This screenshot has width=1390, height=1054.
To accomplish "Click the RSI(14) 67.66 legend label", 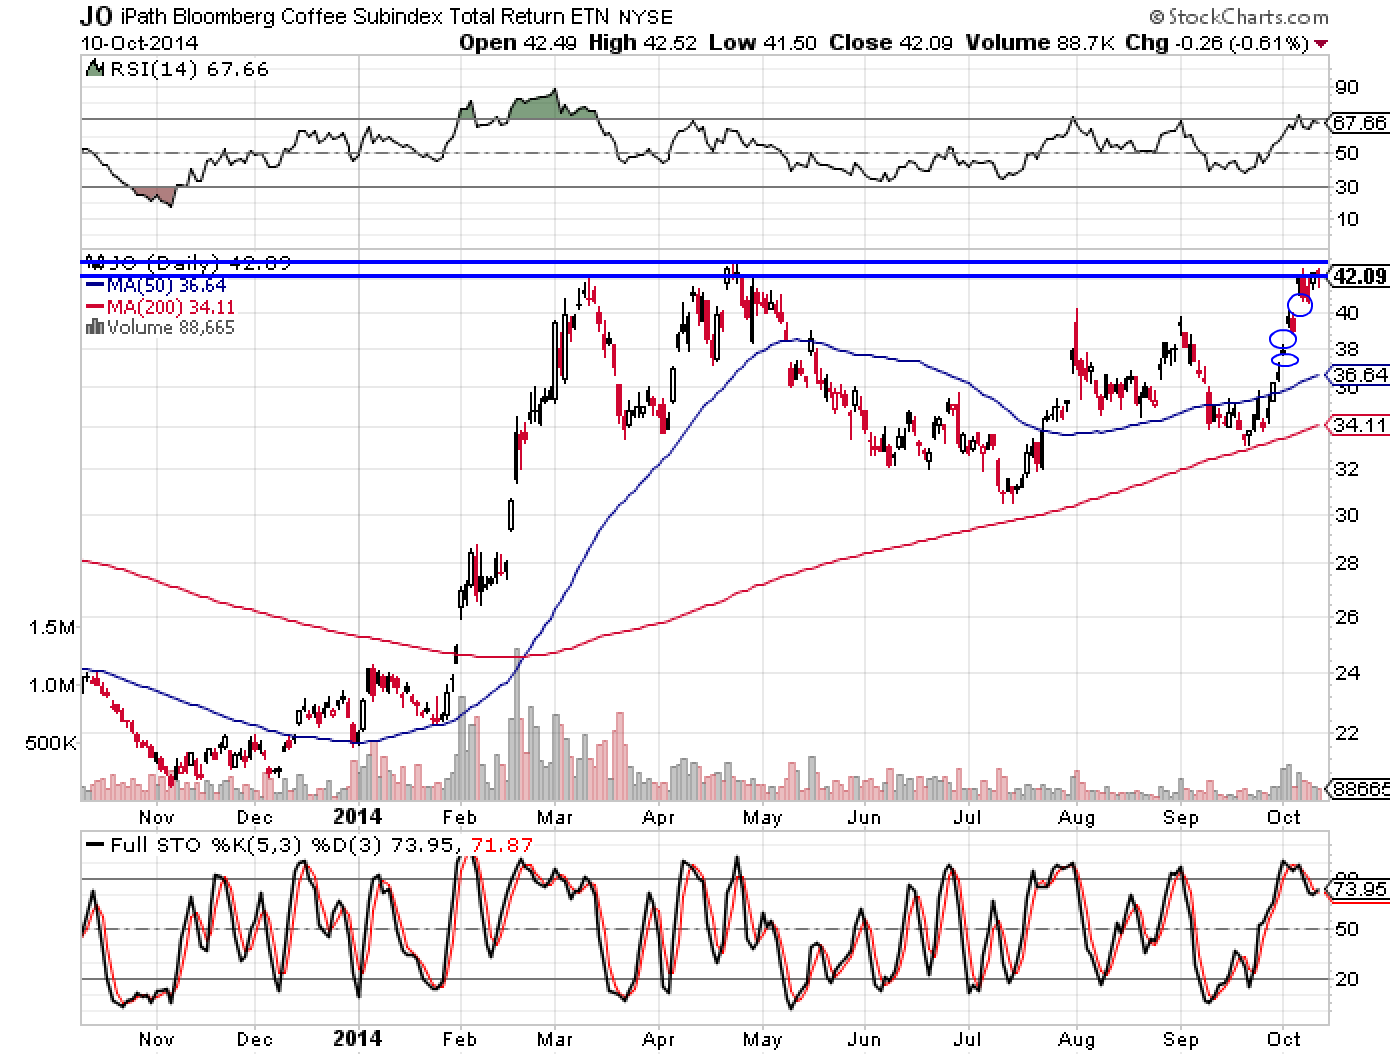I will 188,69.
